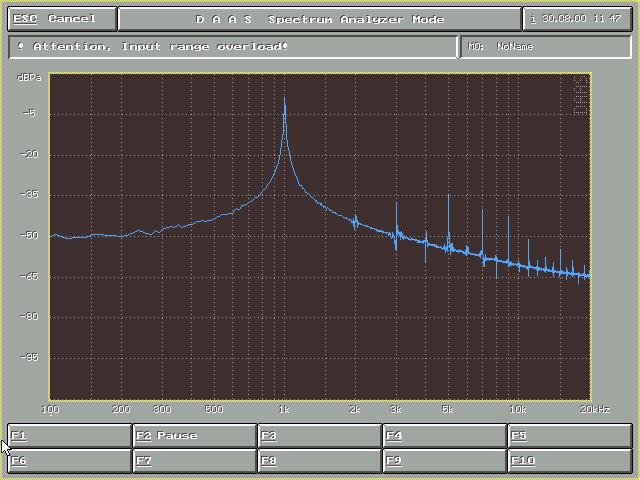Click the F8 function key button
The width and height of the screenshot is (640, 480).
319,461
